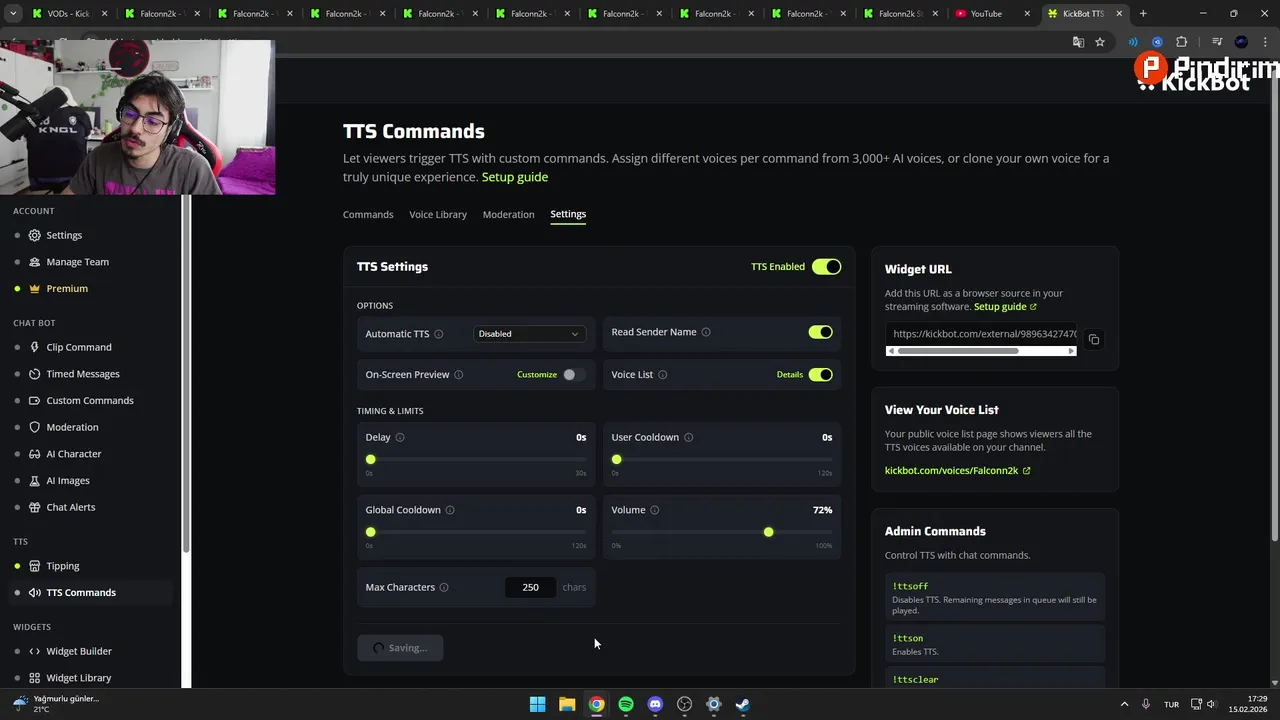Click the User Cooldown slider handle
1280x720 pixels.
point(617,459)
